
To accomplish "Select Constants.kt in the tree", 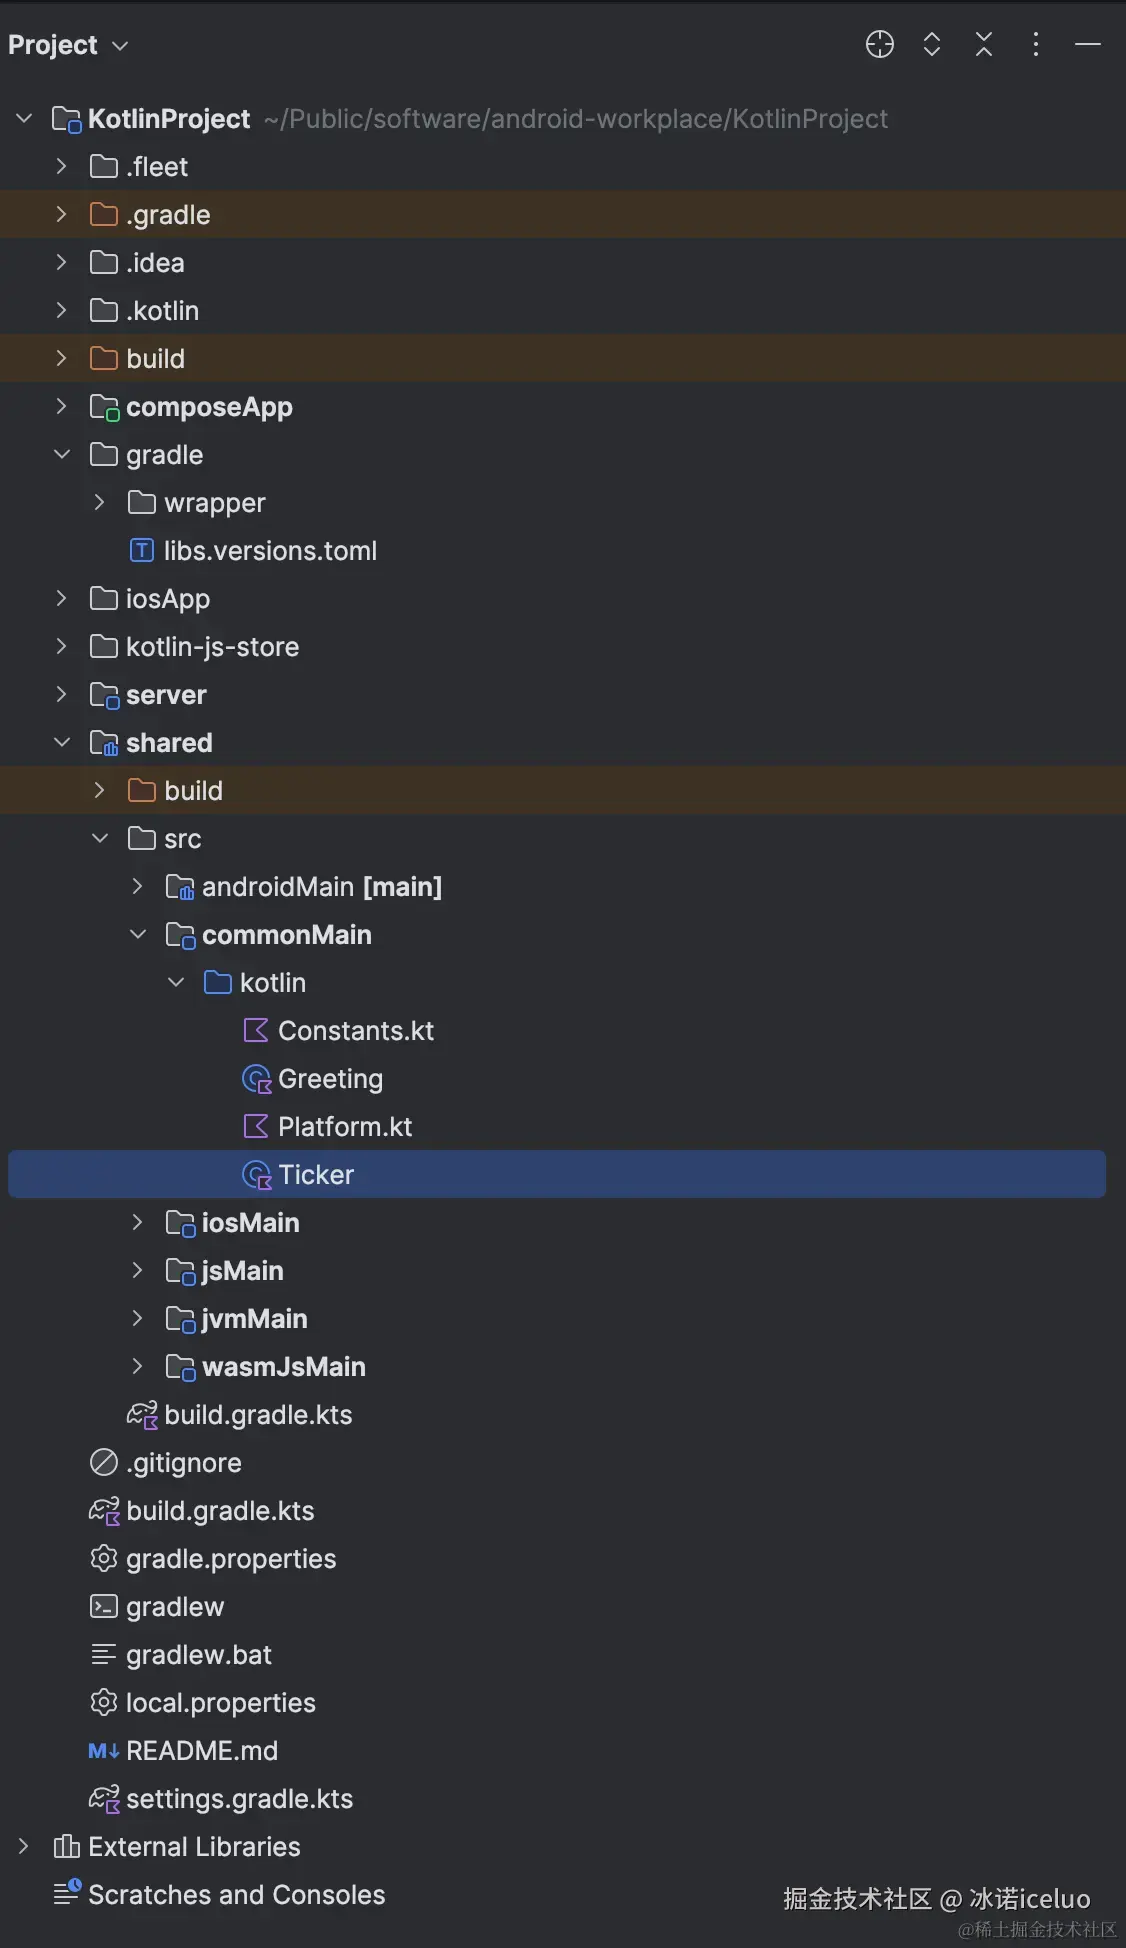I will 355,1031.
